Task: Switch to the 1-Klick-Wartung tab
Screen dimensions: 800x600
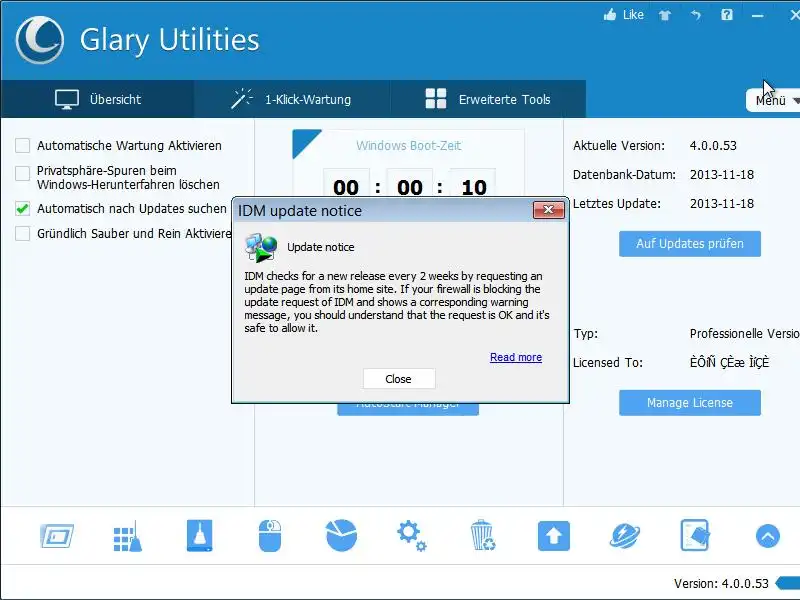Action: click(x=292, y=99)
